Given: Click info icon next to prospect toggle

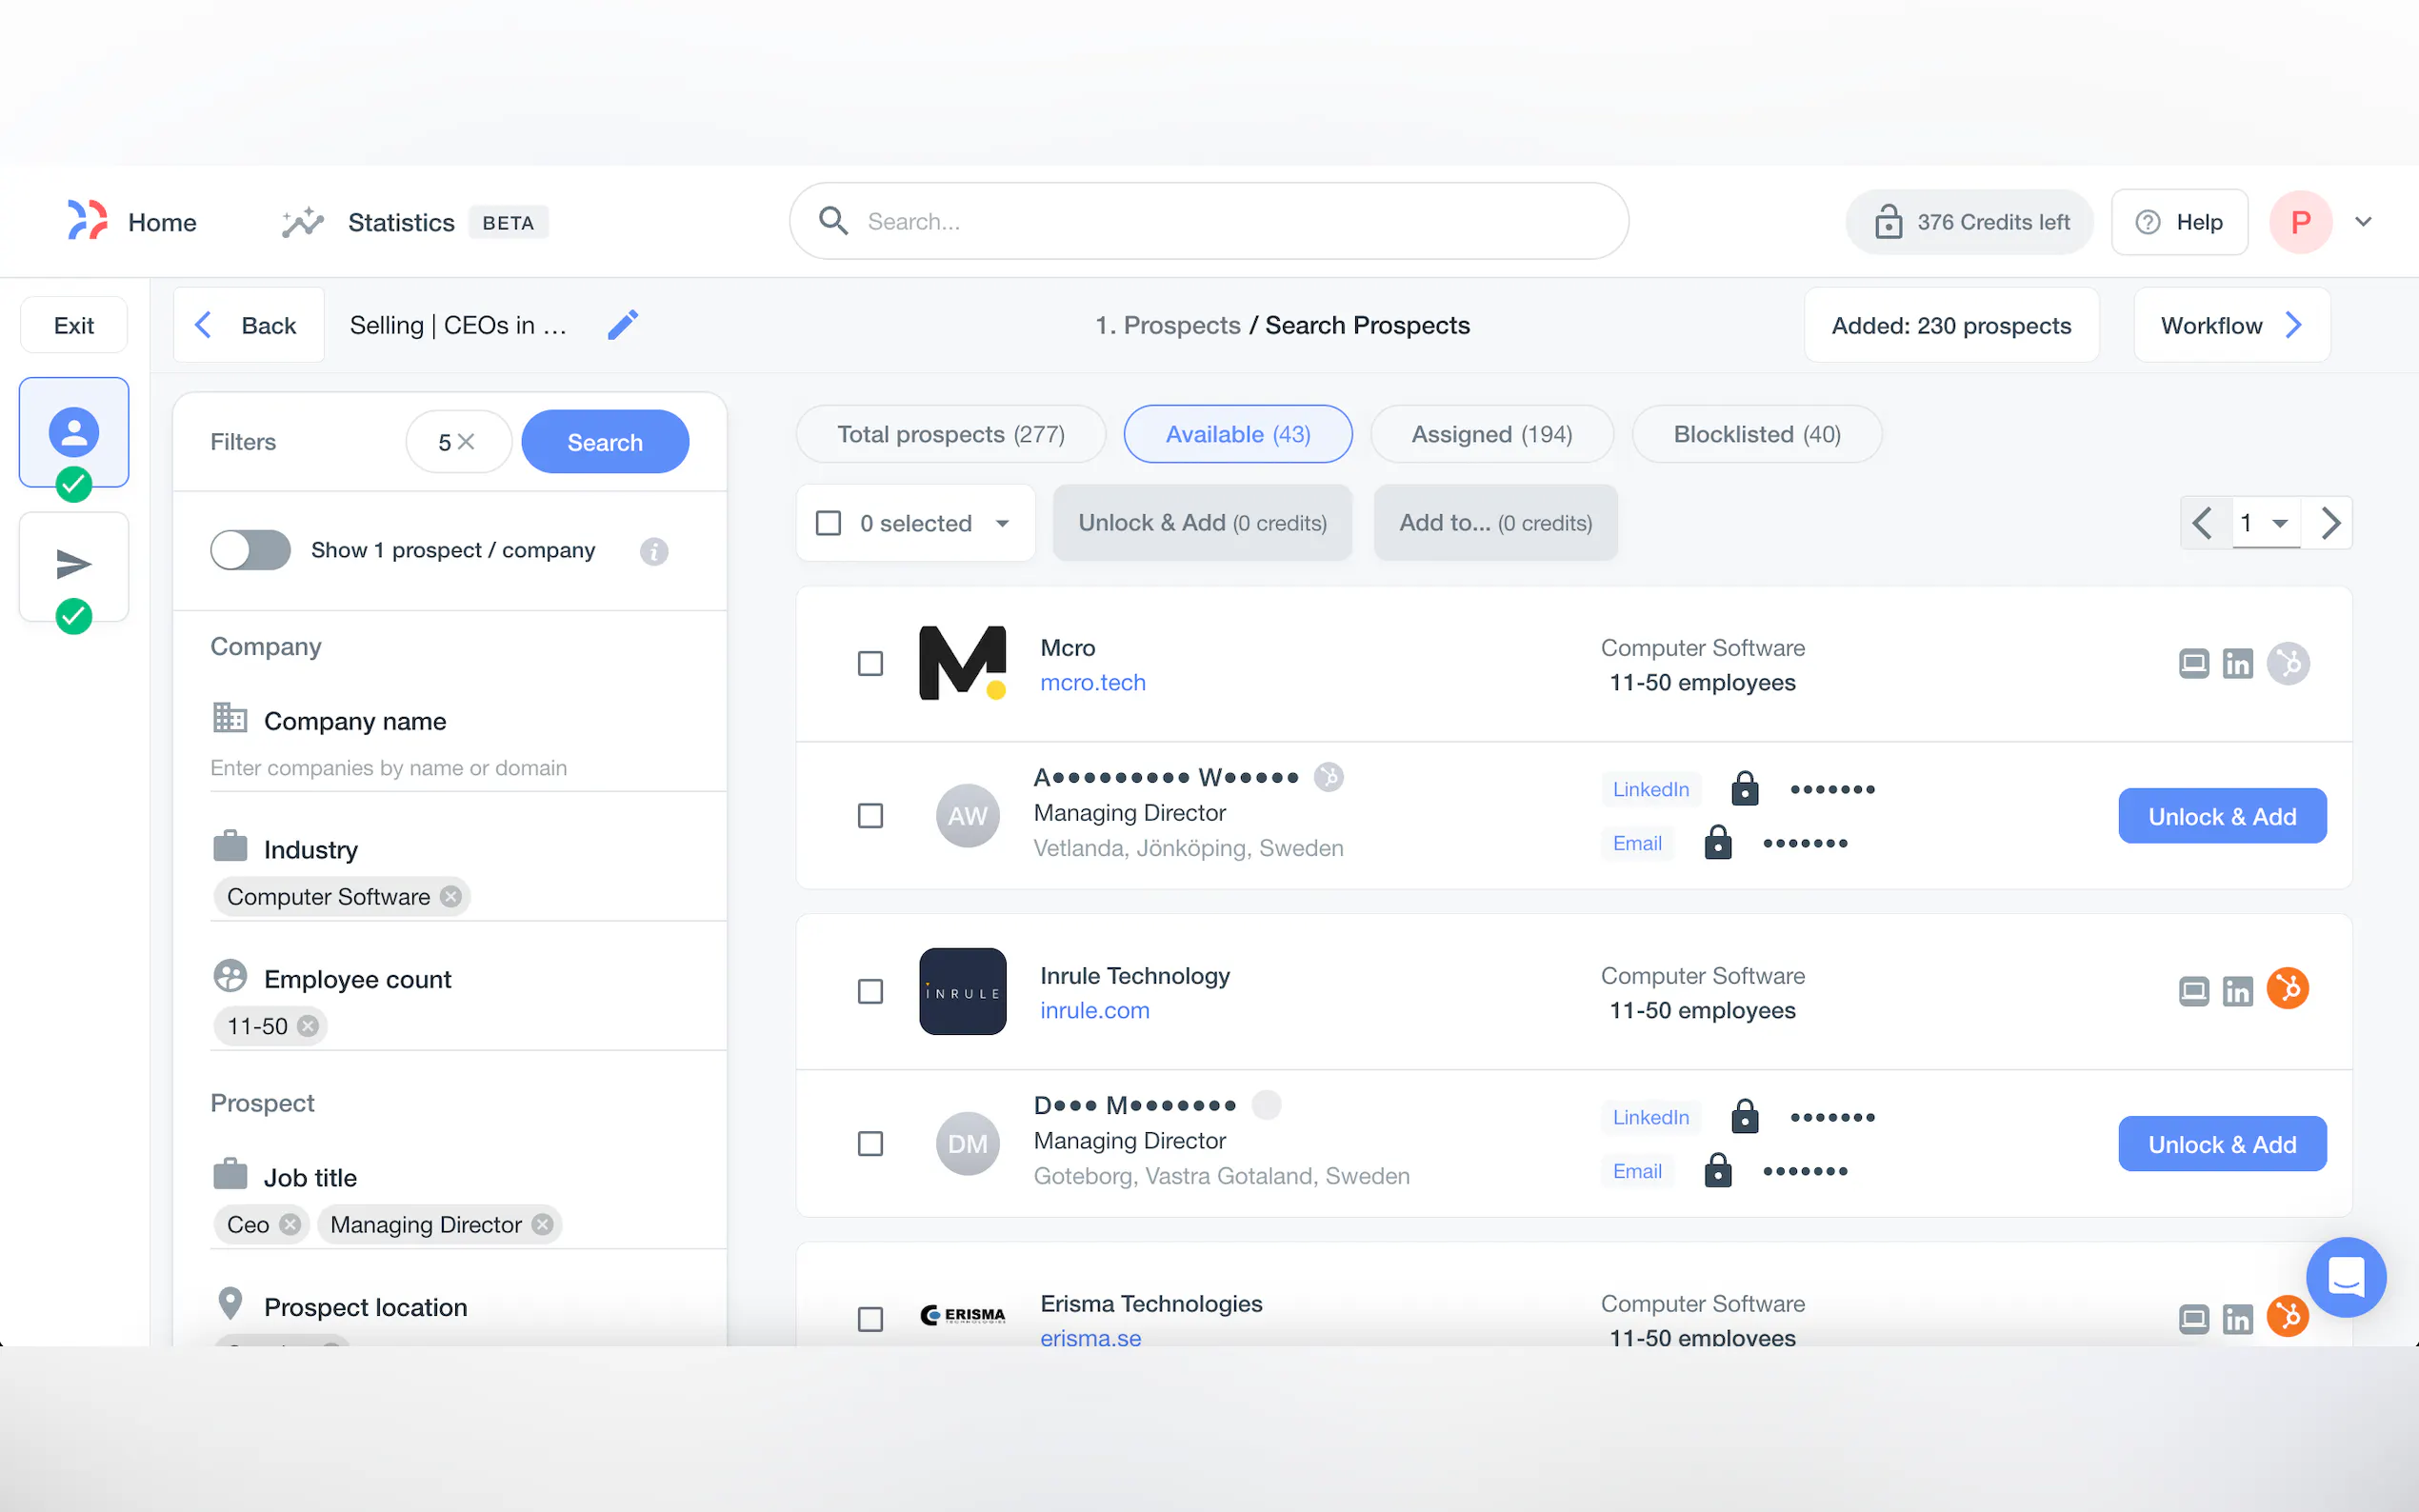Looking at the screenshot, I should (654, 551).
